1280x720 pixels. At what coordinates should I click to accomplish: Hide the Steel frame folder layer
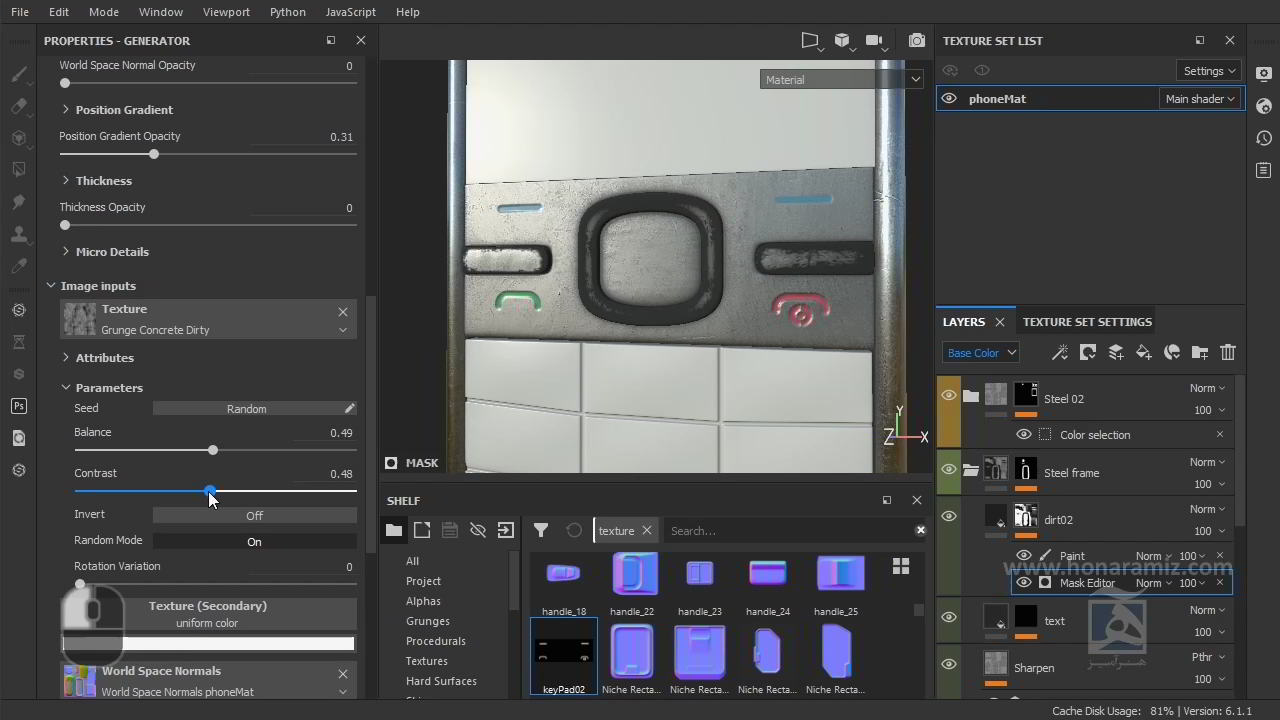click(949, 469)
